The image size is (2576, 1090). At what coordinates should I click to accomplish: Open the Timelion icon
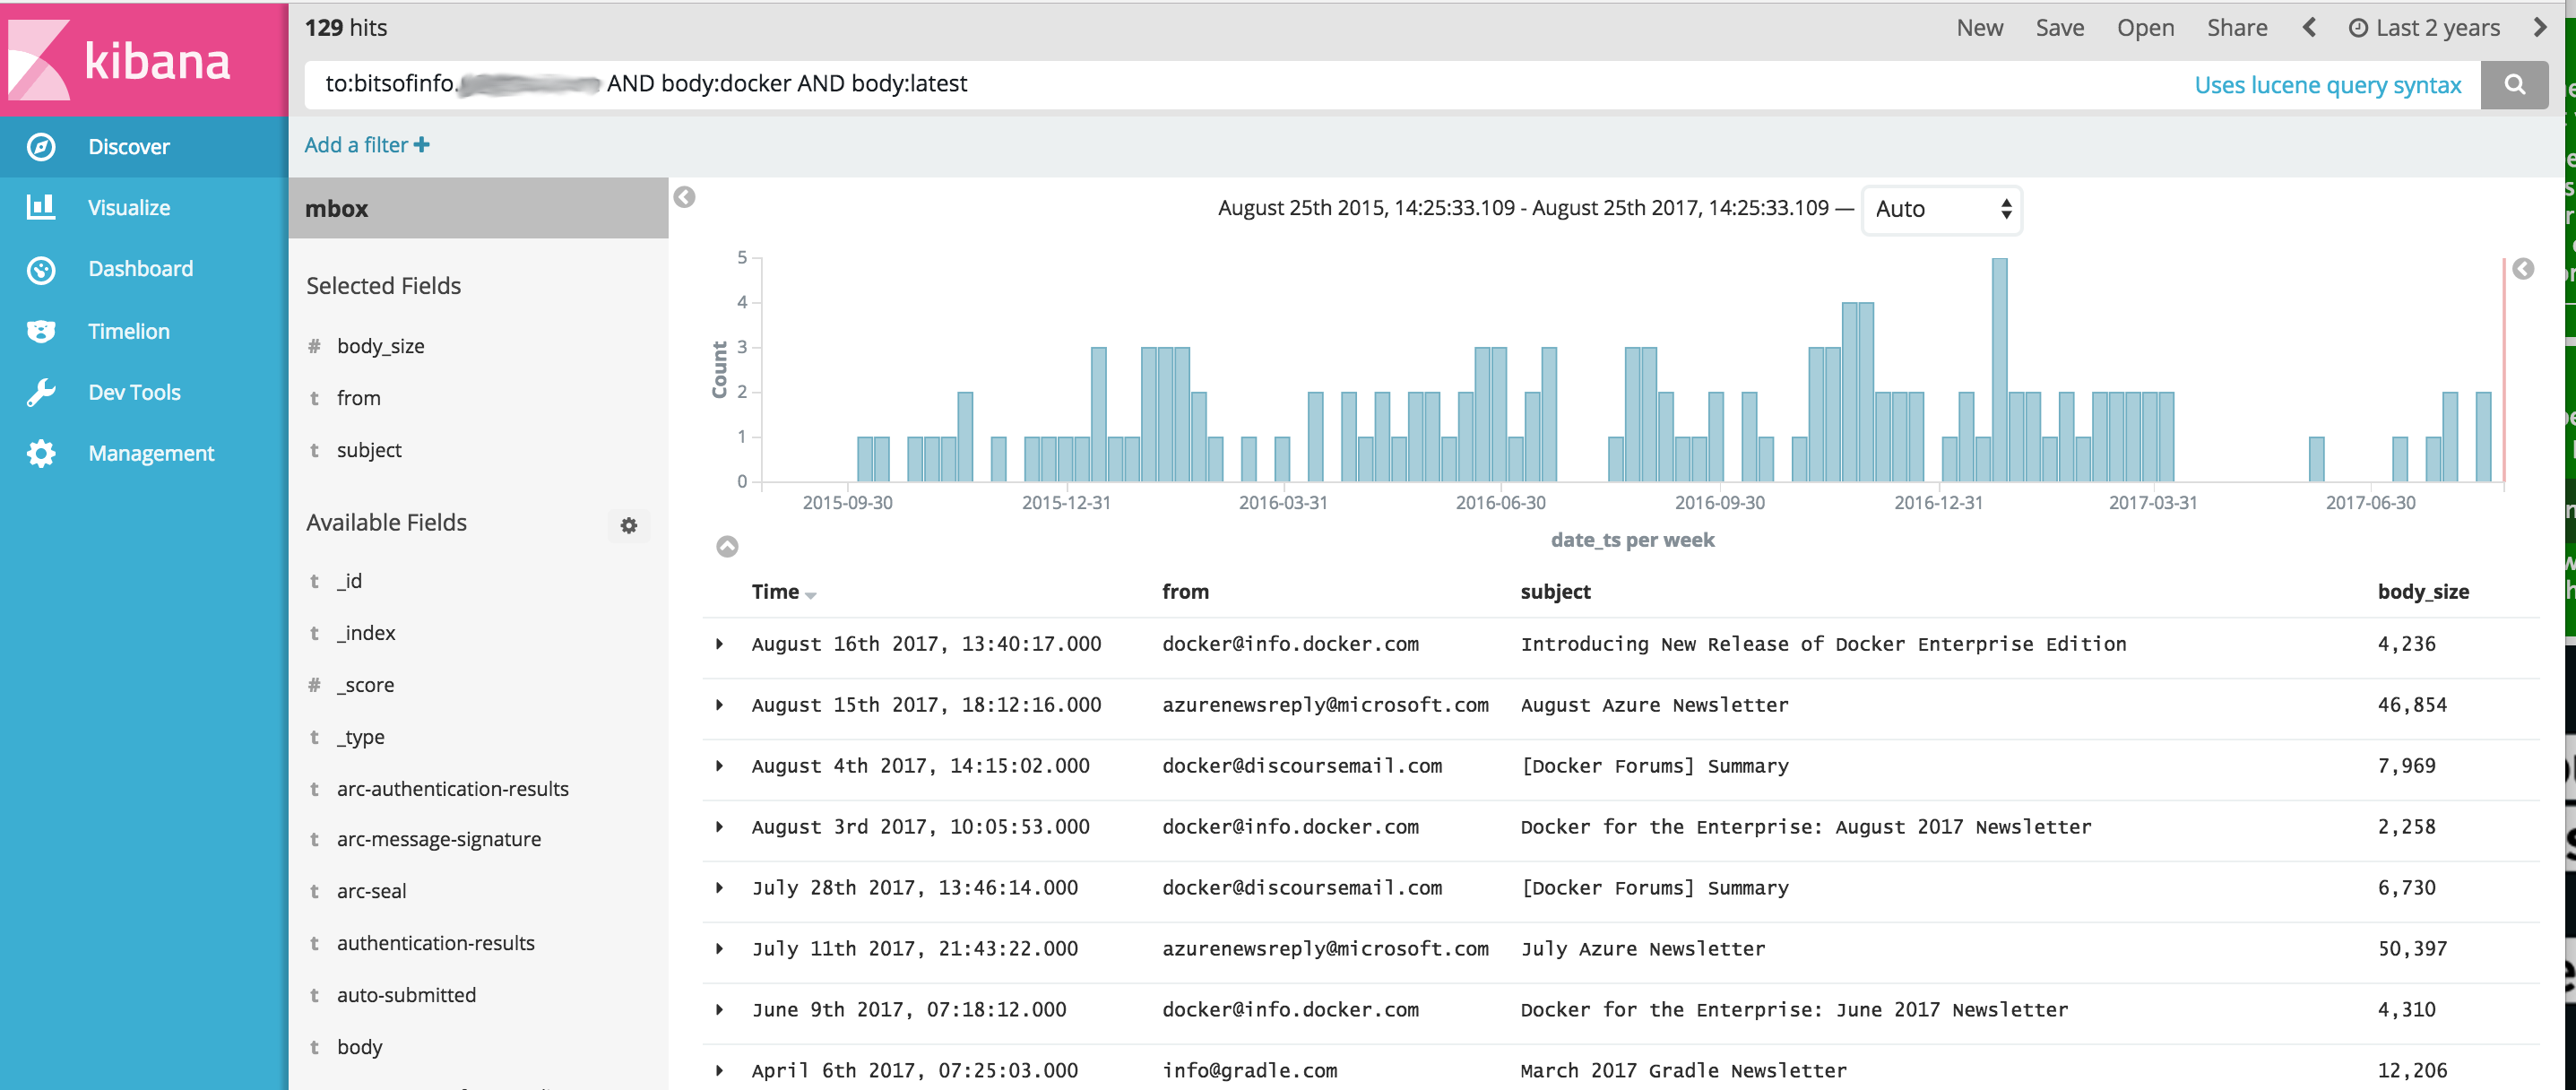[41, 331]
